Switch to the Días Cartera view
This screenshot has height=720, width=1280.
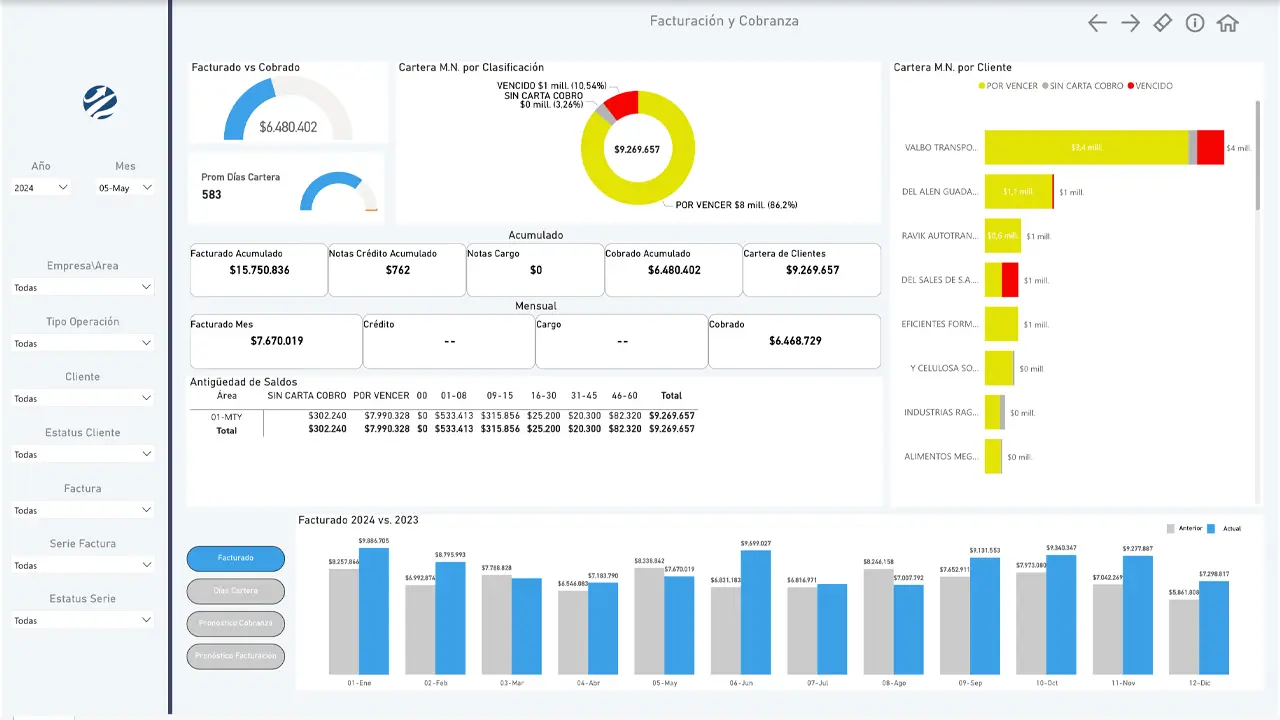click(x=235, y=591)
